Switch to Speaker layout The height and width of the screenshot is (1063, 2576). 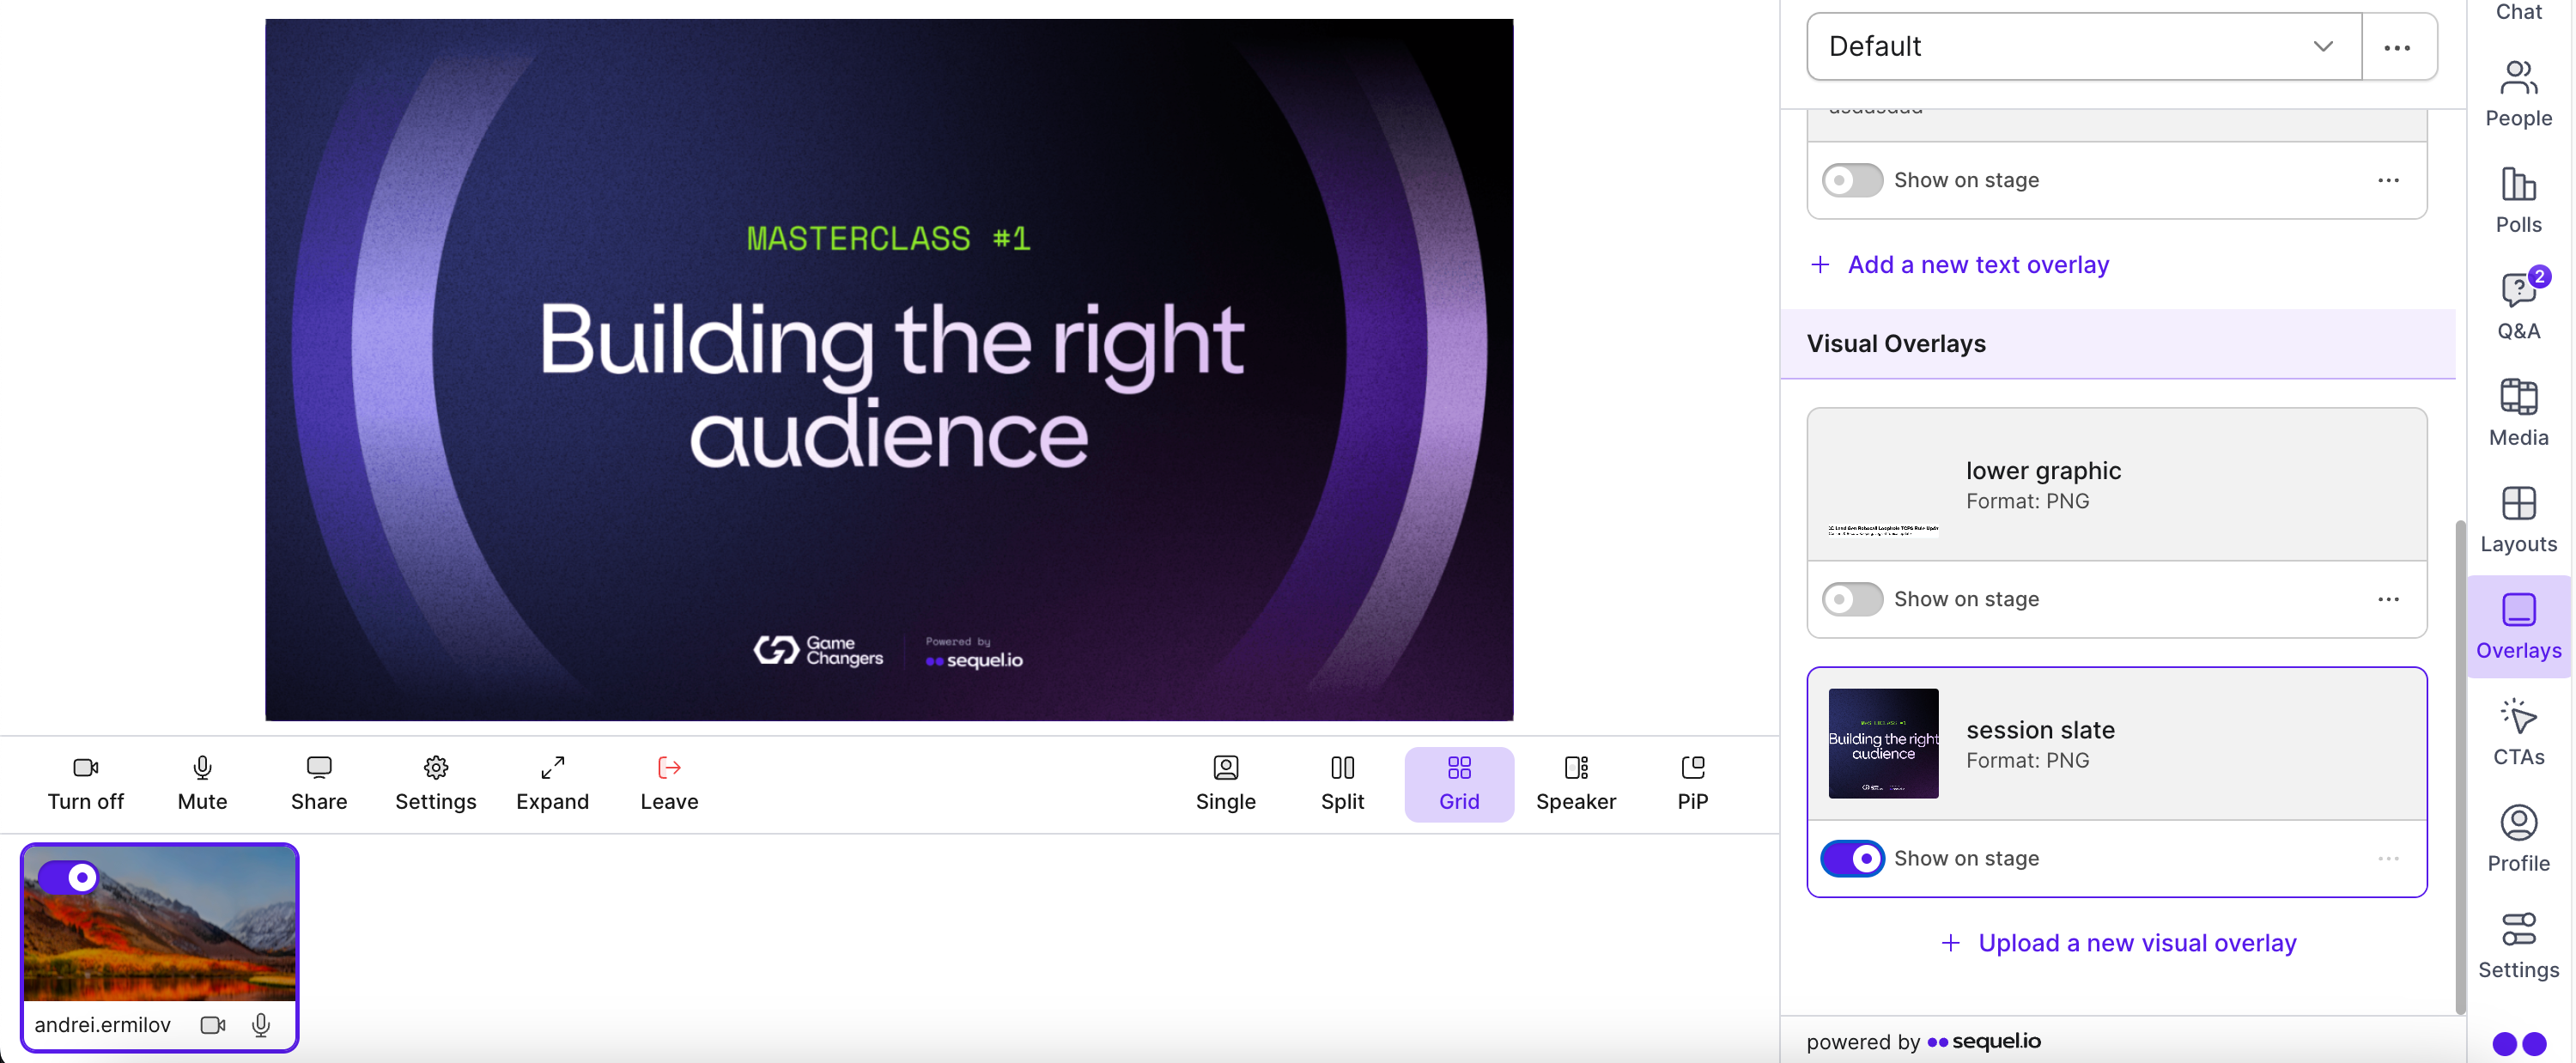click(1576, 784)
